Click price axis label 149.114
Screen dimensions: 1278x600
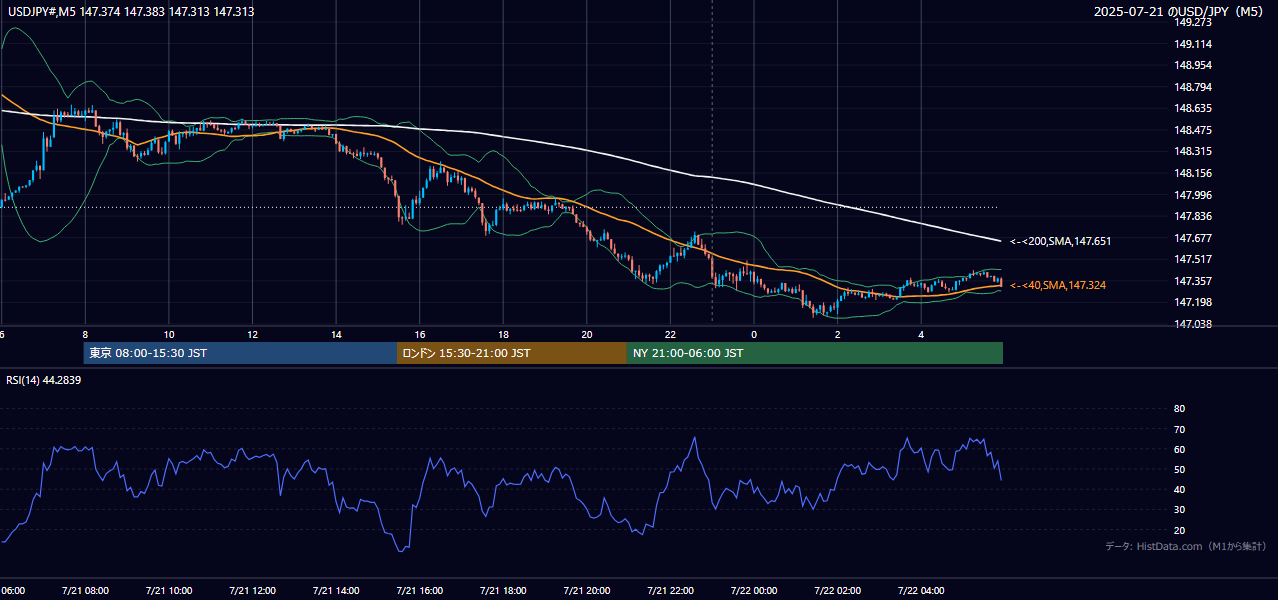pos(1193,44)
